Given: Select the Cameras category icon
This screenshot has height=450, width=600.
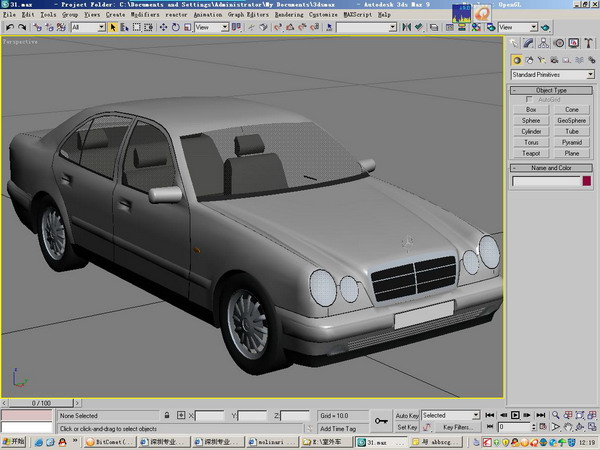Looking at the screenshot, I should point(554,60).
